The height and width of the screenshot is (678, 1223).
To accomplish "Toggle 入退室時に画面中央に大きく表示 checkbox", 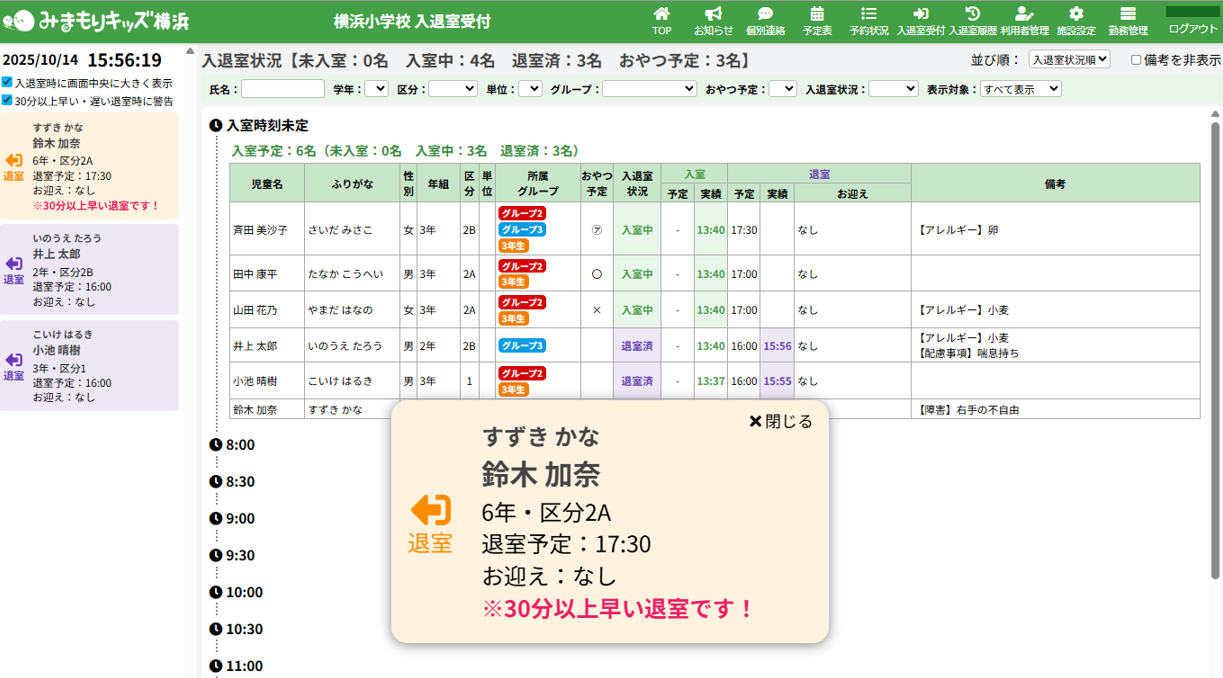I will coord(8,83).
